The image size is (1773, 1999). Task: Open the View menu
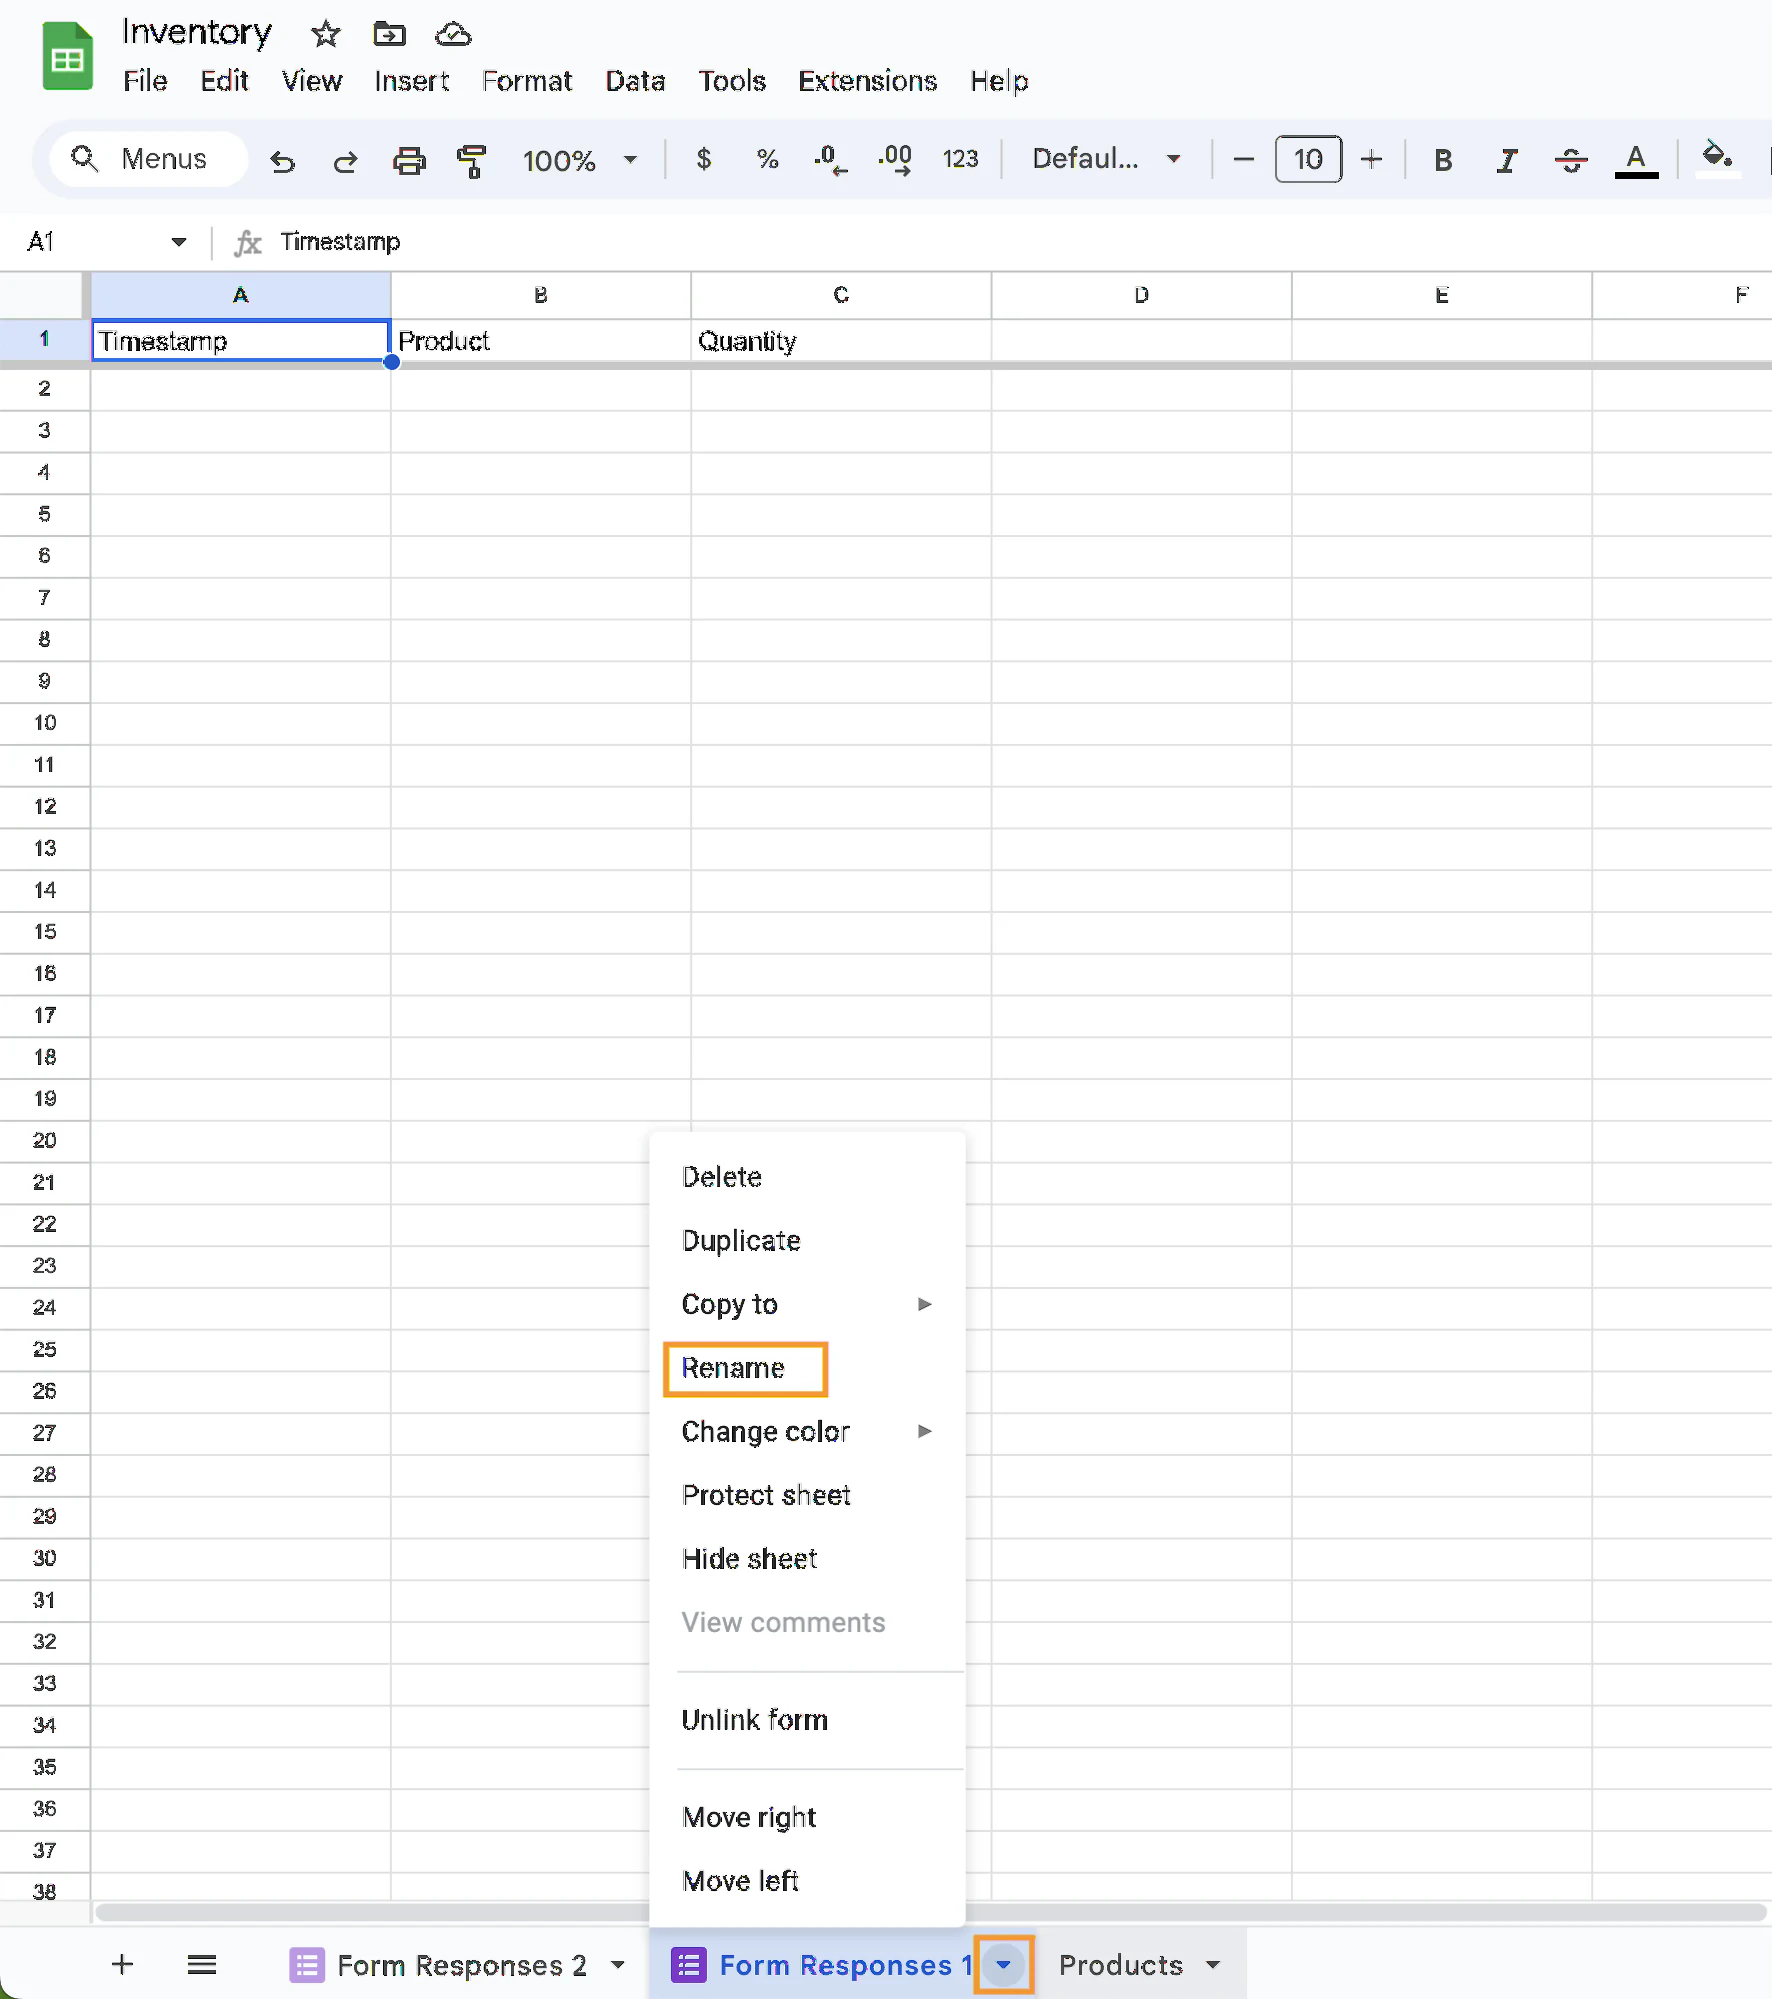(x=311, y=81)
